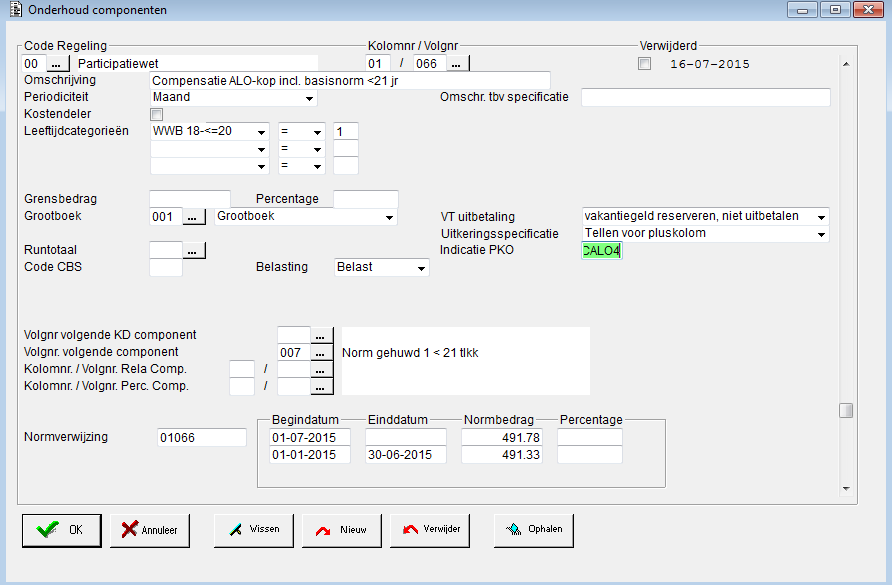This screenshot has width=892, height=585.
Task: Click the Wissen button
Action: tap(254, 530)
